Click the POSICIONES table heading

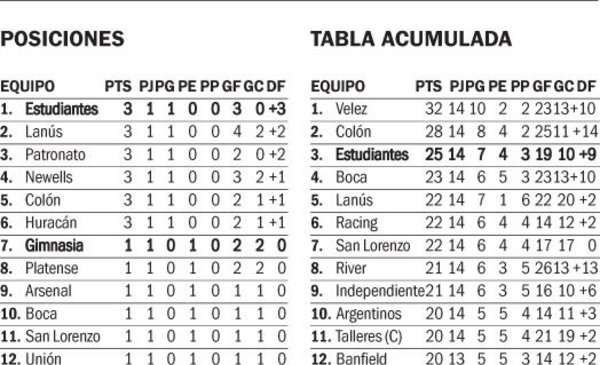point(62,39)
